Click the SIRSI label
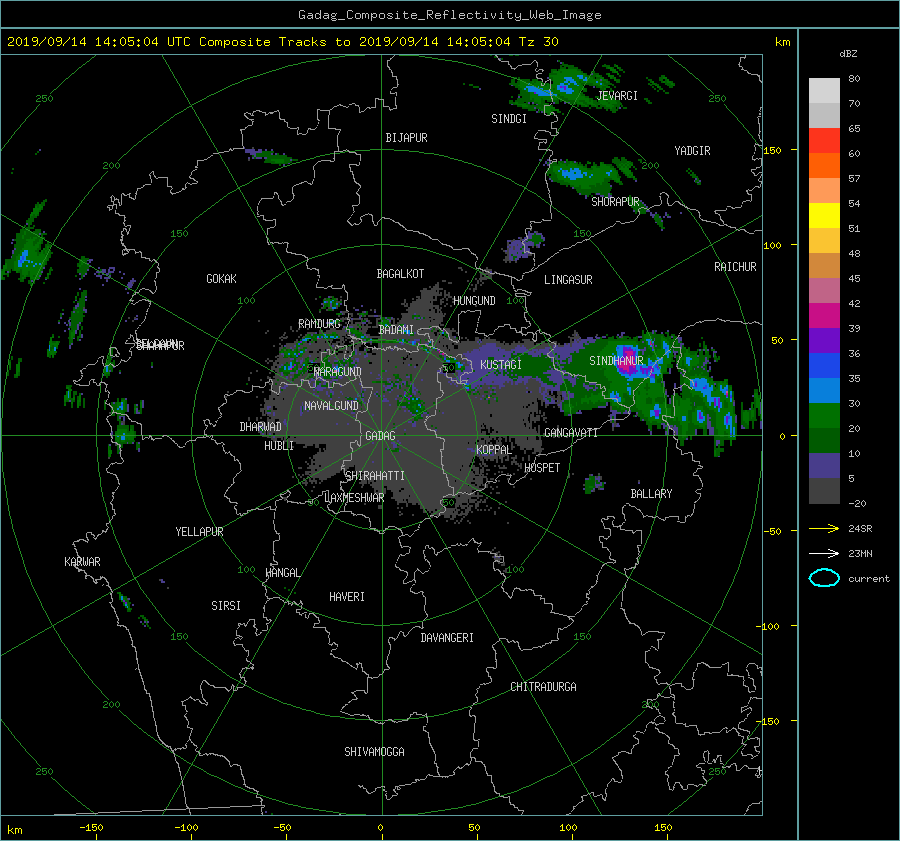 tap(226, 606)
